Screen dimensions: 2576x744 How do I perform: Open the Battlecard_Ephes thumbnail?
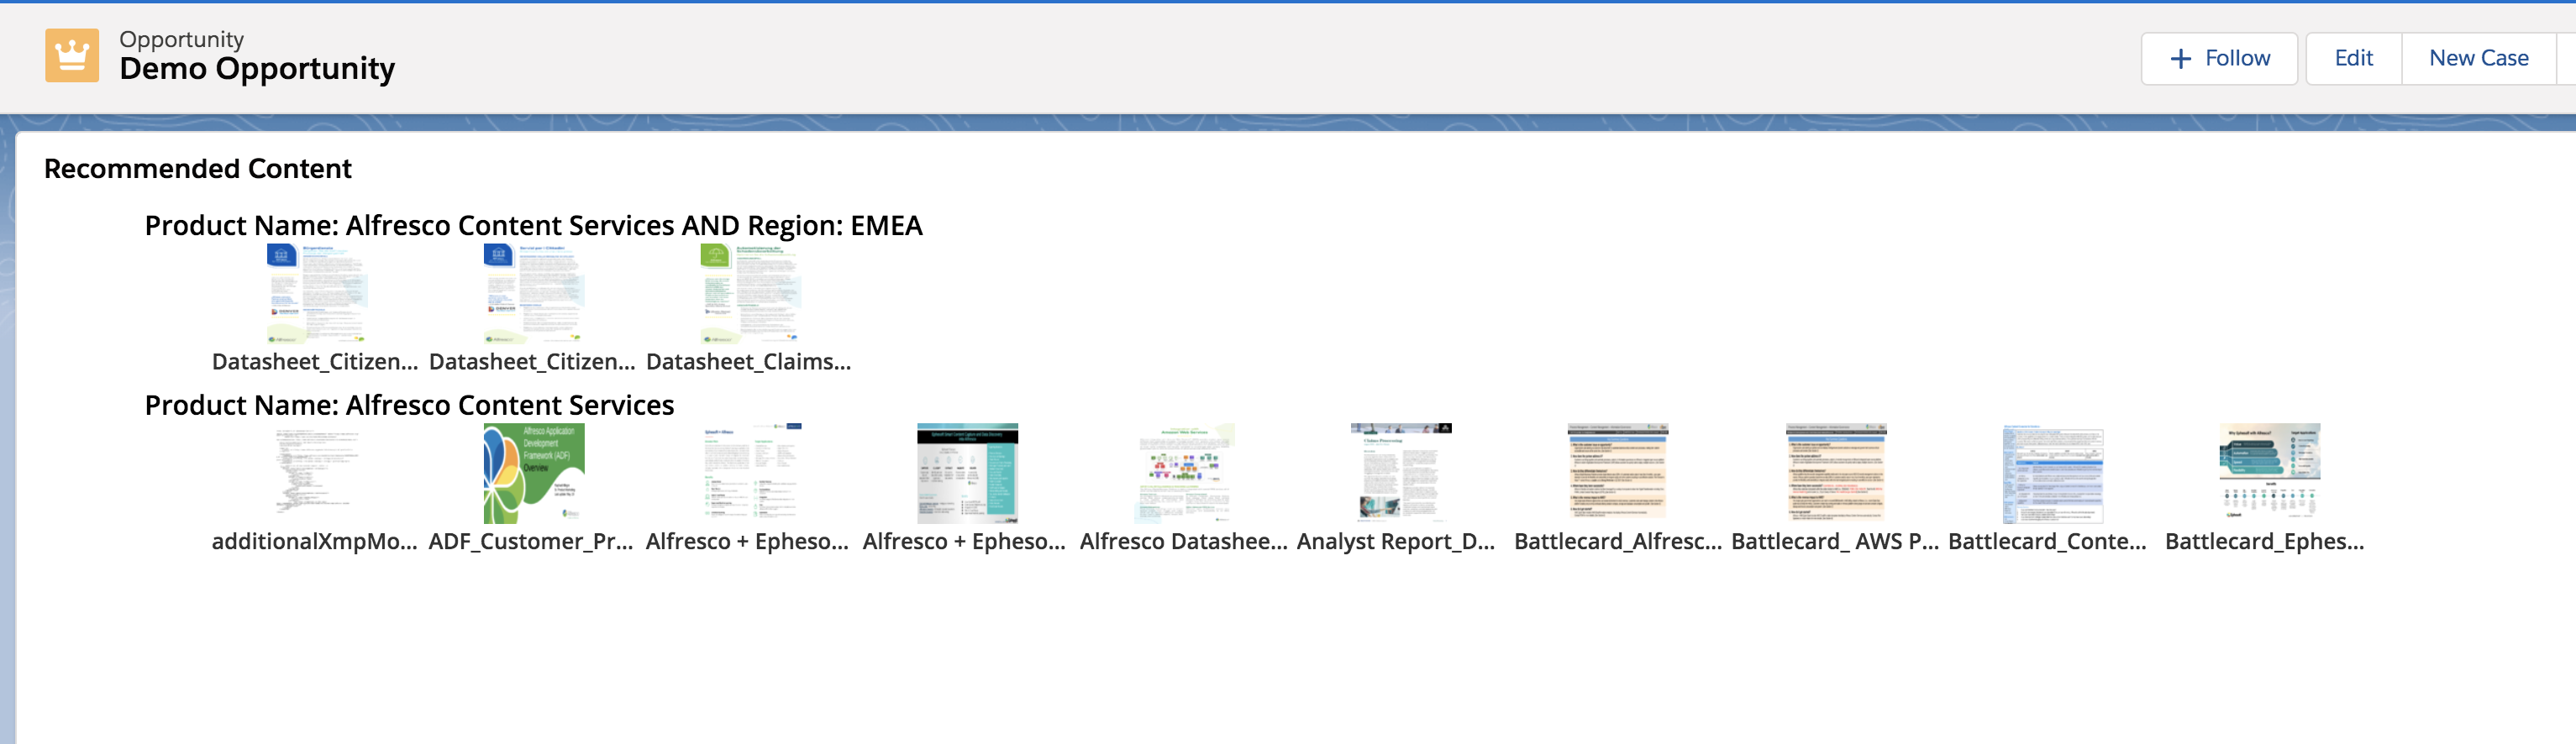coord(2268,472)
